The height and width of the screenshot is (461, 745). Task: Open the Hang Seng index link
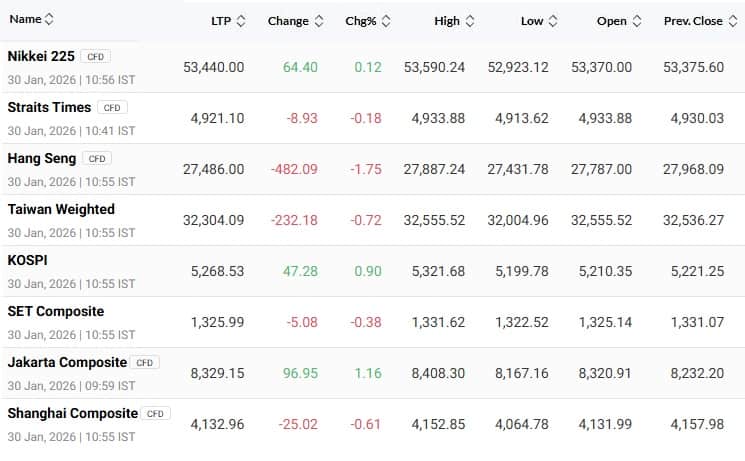42,159
